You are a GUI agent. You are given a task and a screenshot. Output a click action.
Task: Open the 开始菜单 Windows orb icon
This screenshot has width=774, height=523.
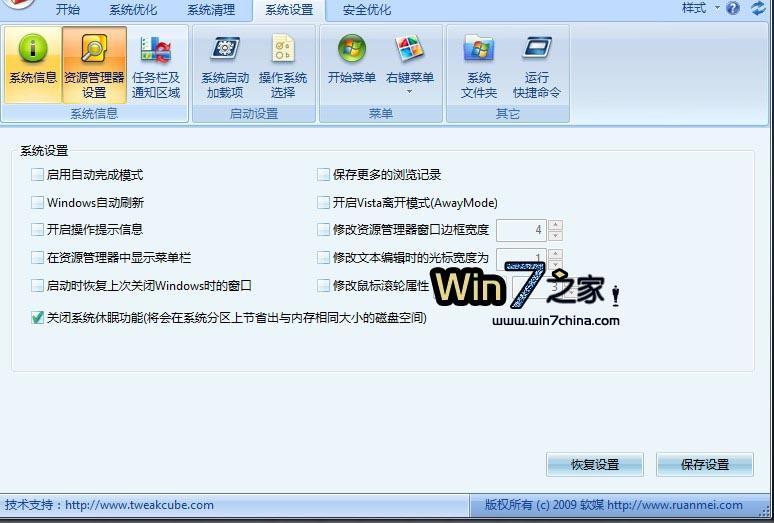coord(352,48)
